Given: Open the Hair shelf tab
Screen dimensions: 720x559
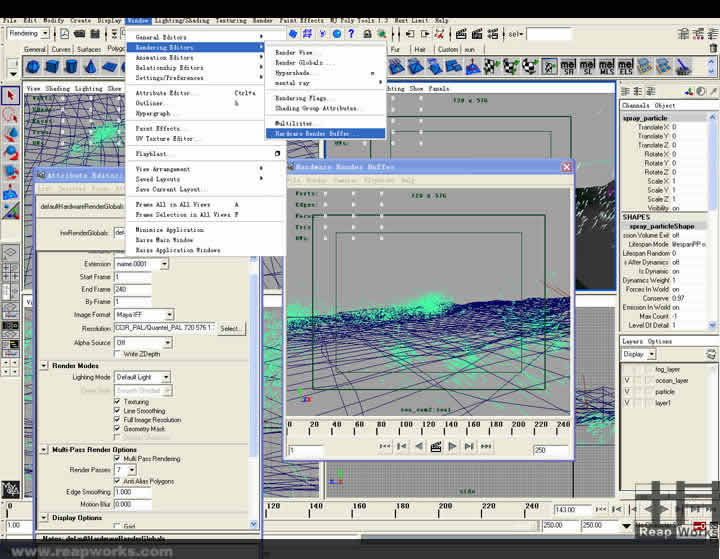Looking at the screenshot, I should click(420, 49).
